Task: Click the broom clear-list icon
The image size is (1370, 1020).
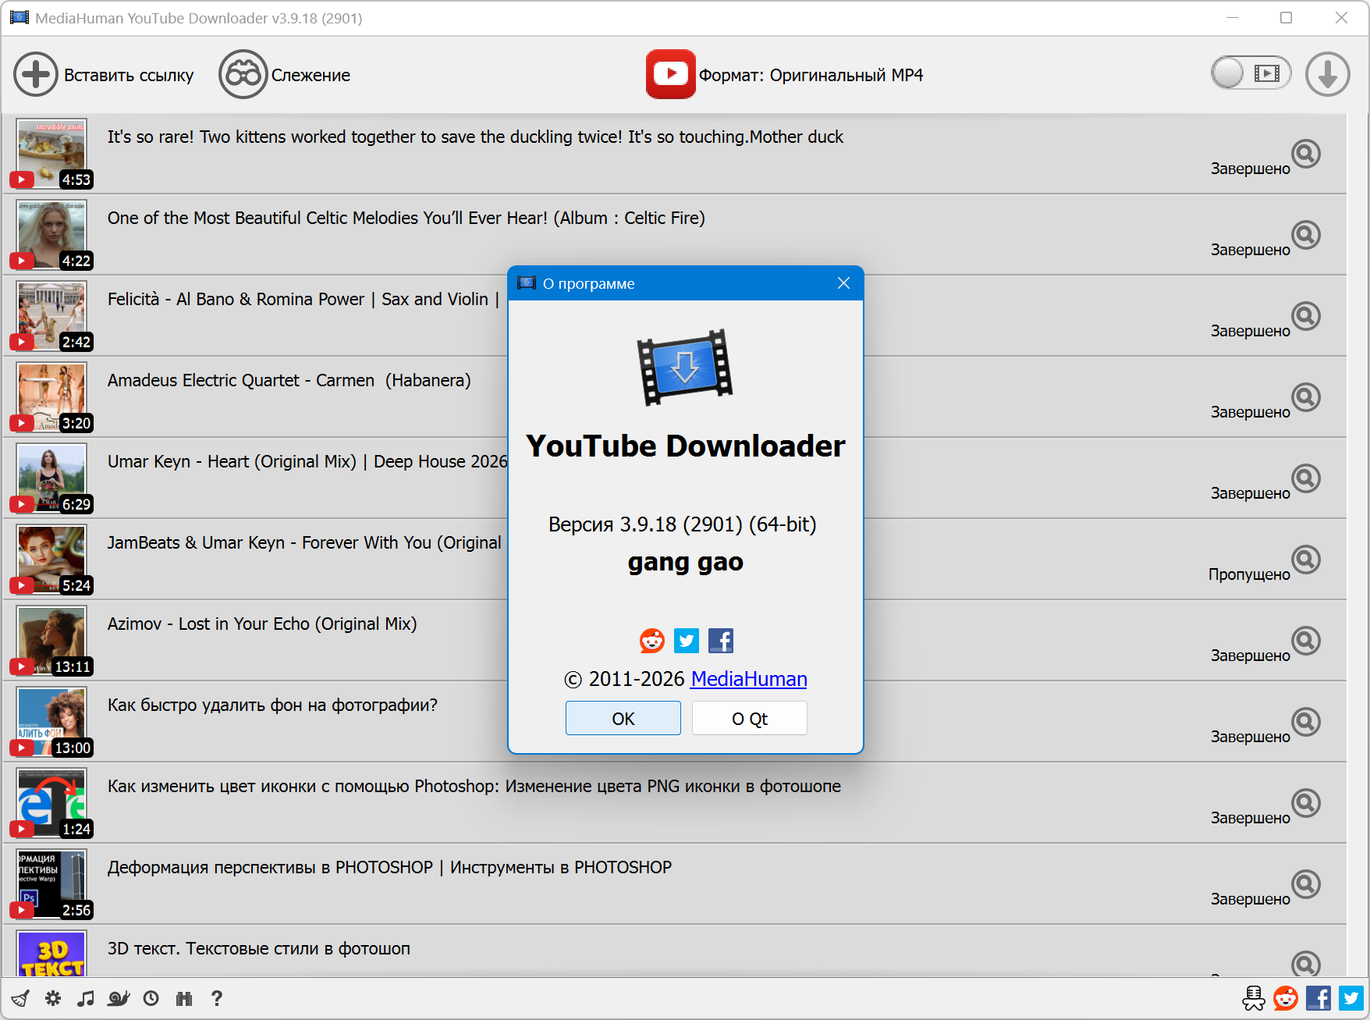Action: [x=20, y=998]
